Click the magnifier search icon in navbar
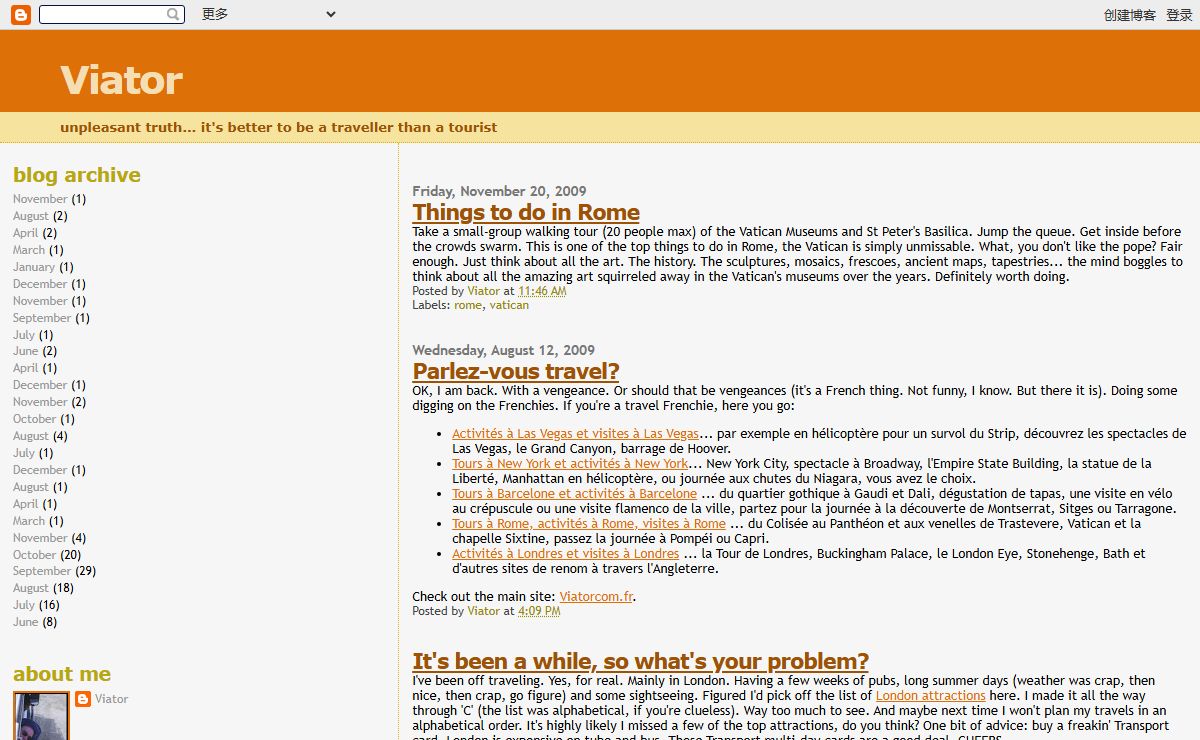The height and width of the screenshot is (740, 1200). click(x=174, y=15)
